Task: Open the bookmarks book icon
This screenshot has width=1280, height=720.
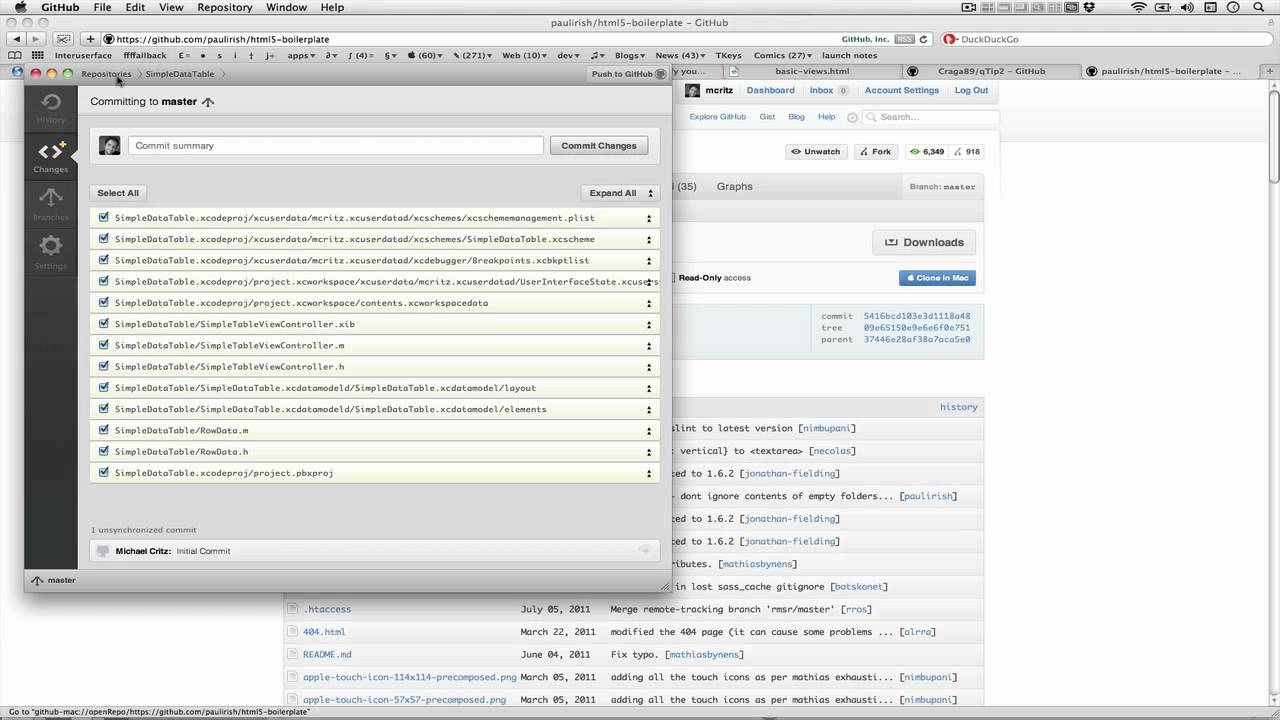Action: tap(17, 55)
